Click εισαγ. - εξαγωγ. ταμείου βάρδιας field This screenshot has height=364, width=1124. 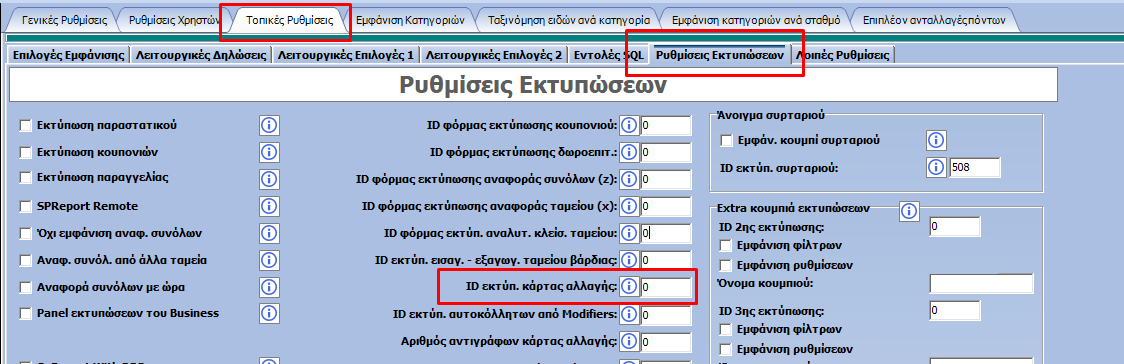(666, 260)
